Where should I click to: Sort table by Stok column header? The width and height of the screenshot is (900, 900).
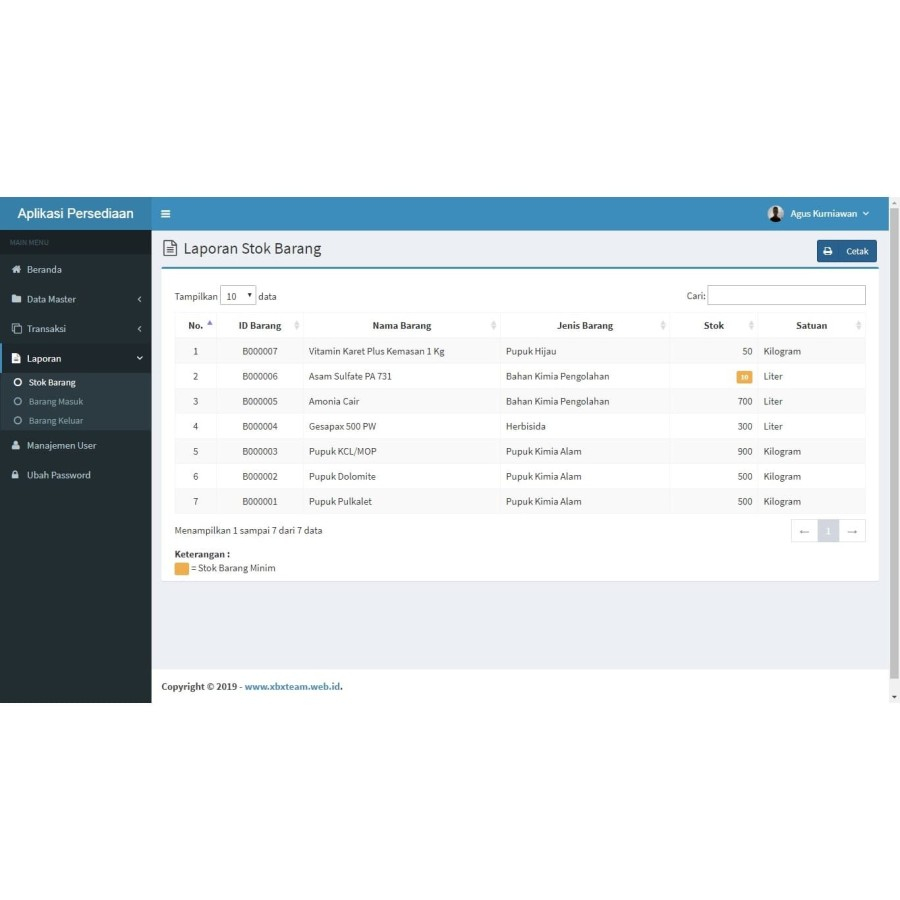(713, 326)
